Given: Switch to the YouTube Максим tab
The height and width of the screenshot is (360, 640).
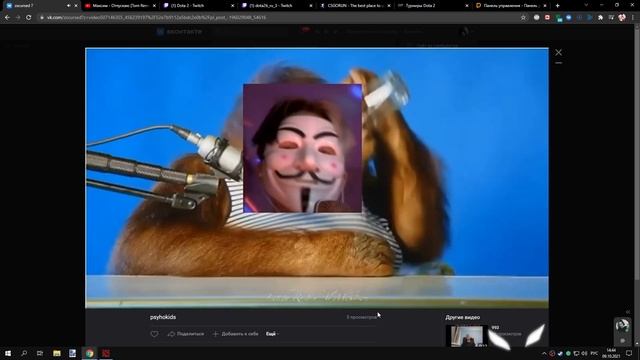Looking at the screenshot, I should tap(120, 6).
